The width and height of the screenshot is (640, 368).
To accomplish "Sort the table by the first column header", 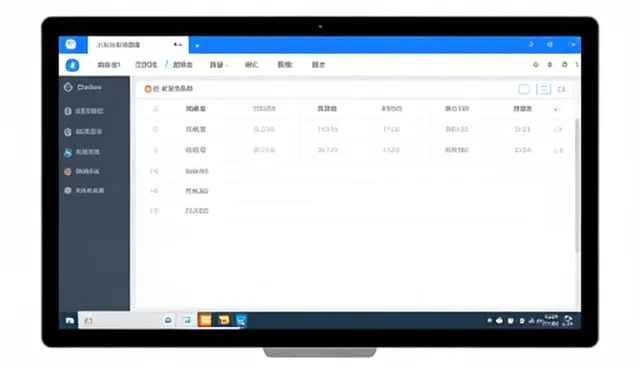I will coord(196,109).
